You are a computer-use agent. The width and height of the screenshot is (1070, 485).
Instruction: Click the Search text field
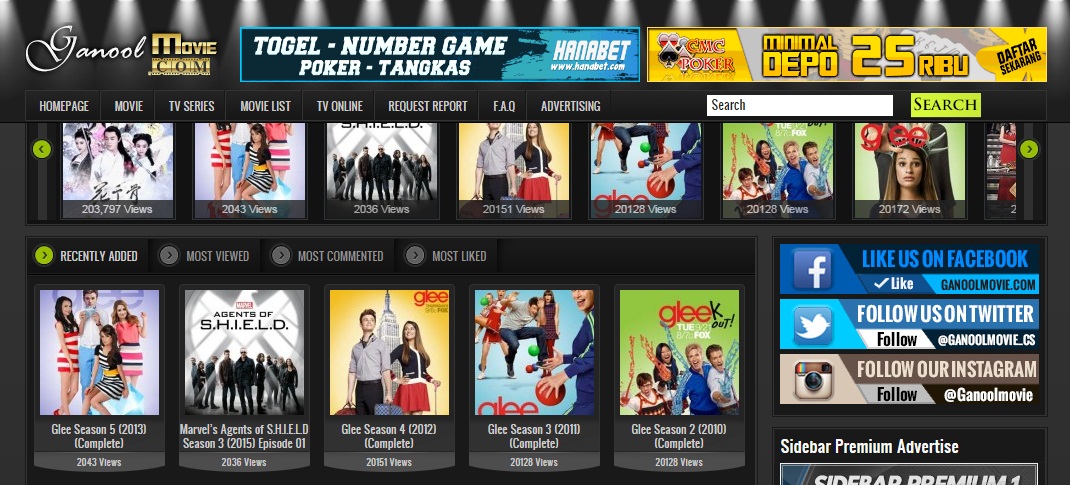point(799,105)
